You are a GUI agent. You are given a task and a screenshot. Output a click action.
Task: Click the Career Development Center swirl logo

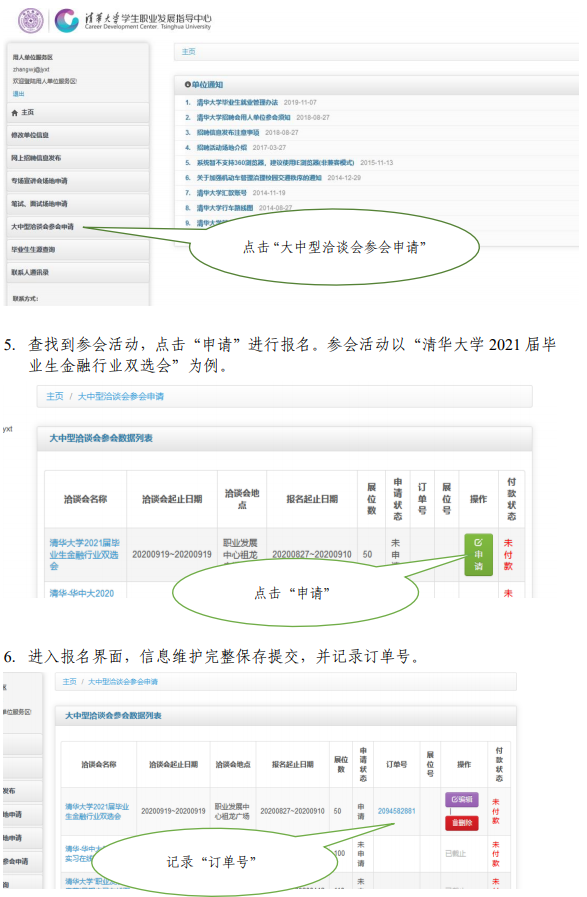(66, 20)
